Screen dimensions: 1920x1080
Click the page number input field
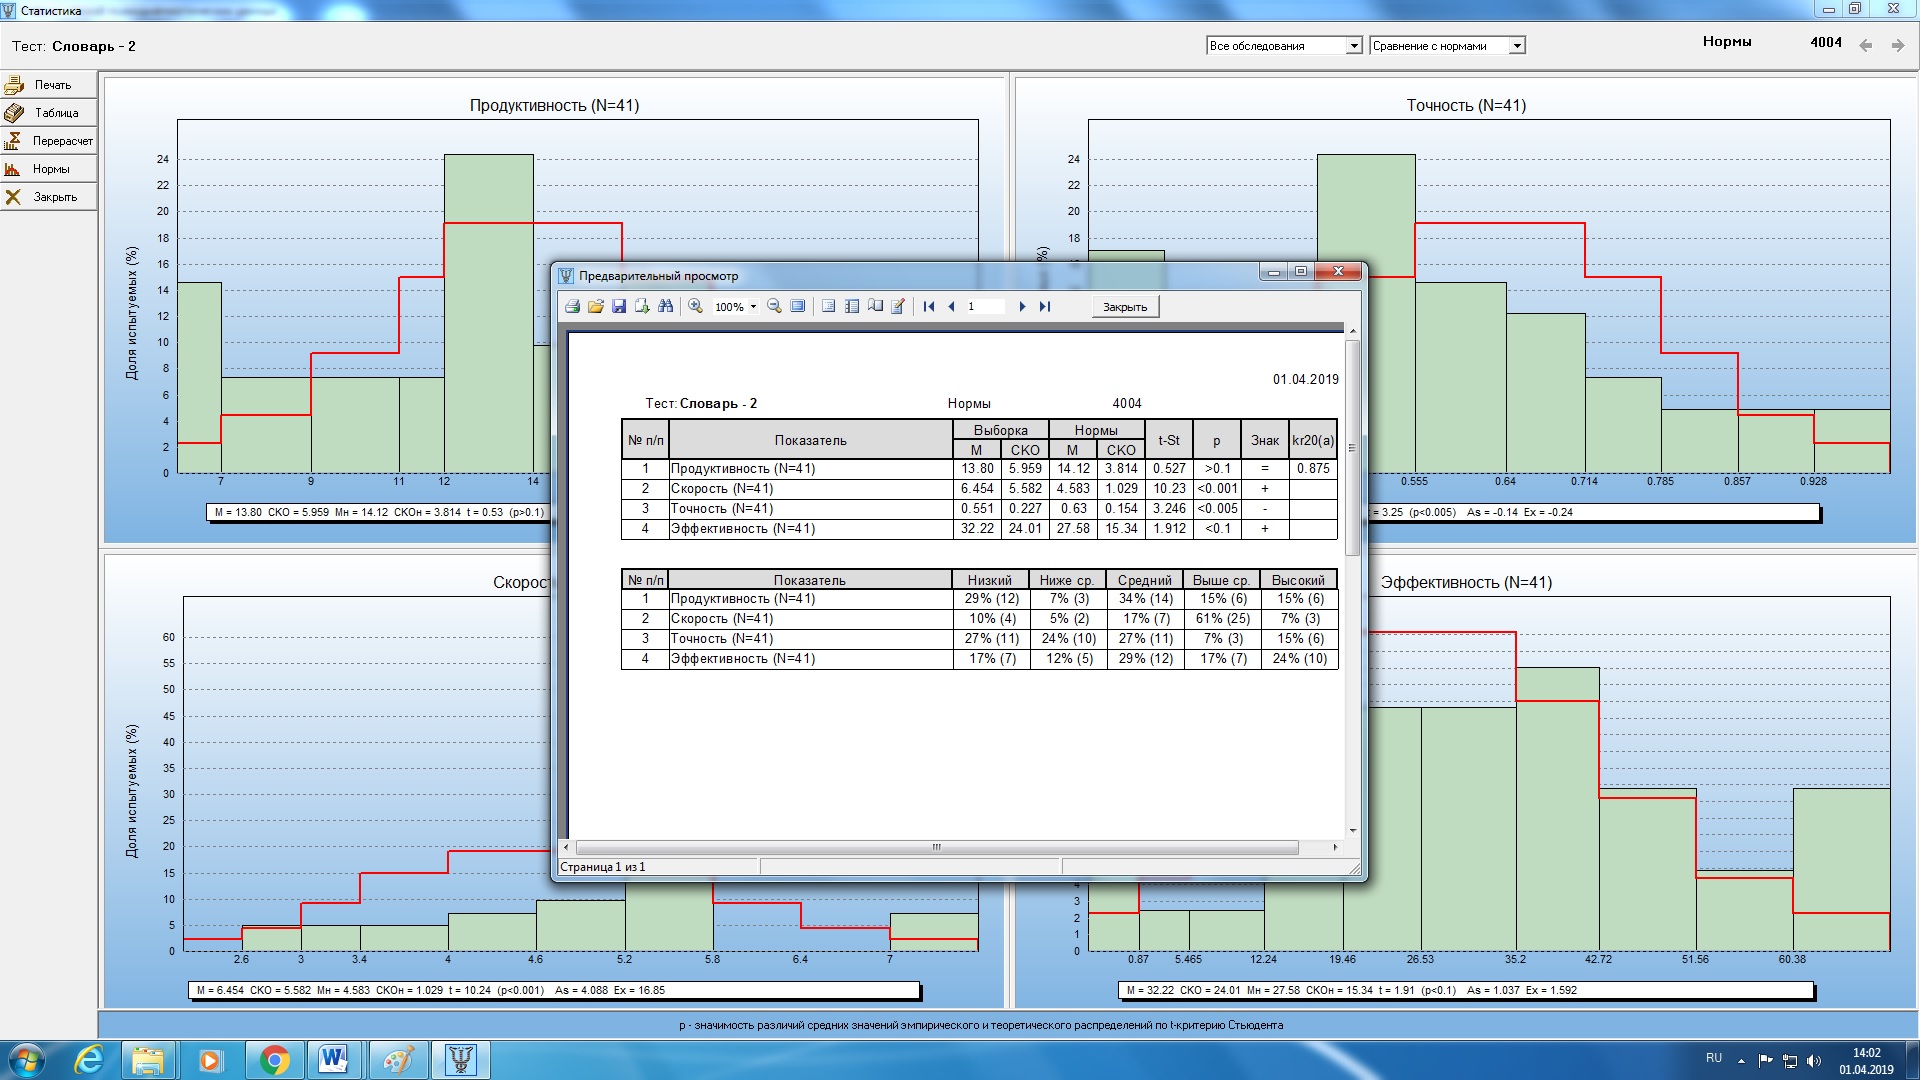[984, 307]
